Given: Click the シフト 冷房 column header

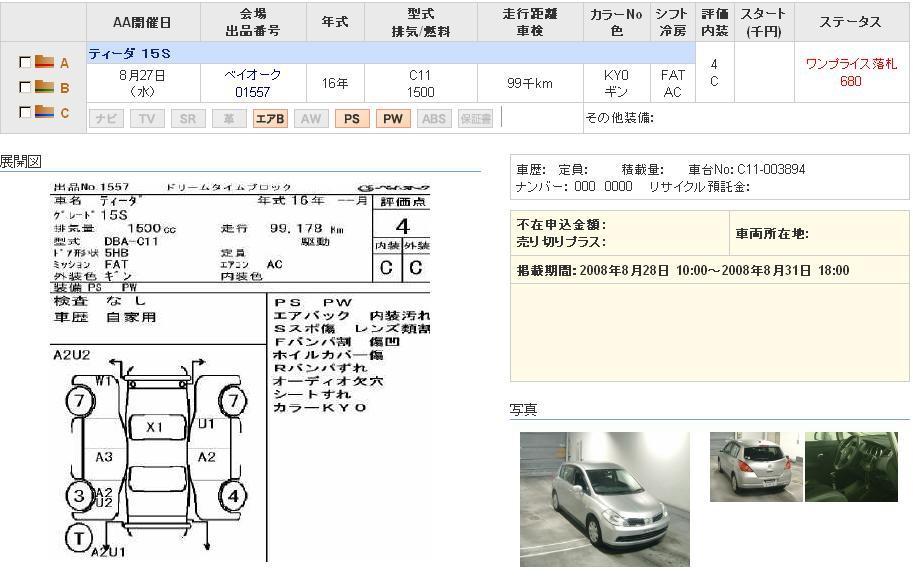Looking at the screenshot, I should click(x=672, y=22).
